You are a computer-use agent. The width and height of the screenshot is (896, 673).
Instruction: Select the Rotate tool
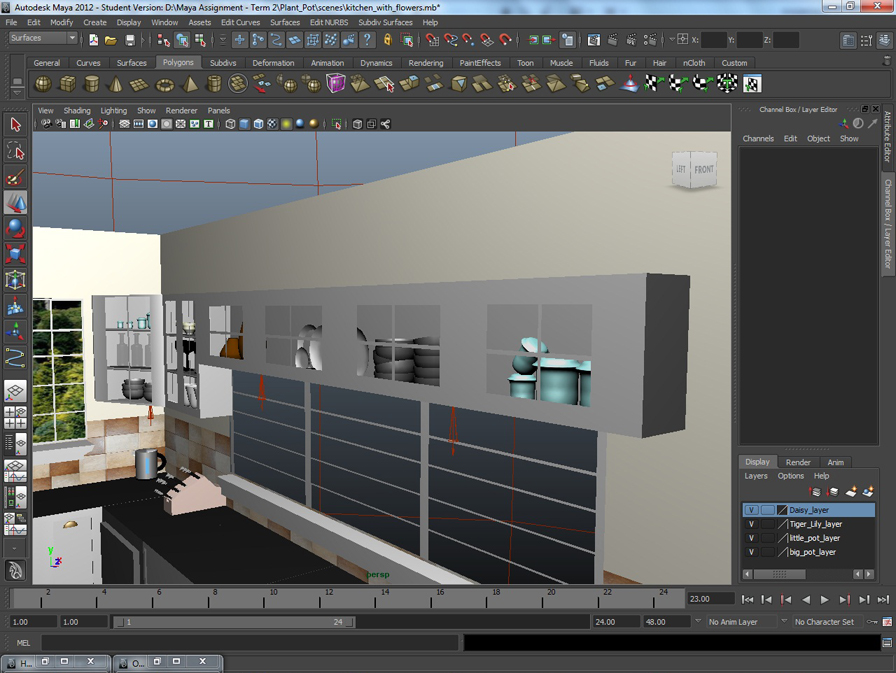coord(15,226)
